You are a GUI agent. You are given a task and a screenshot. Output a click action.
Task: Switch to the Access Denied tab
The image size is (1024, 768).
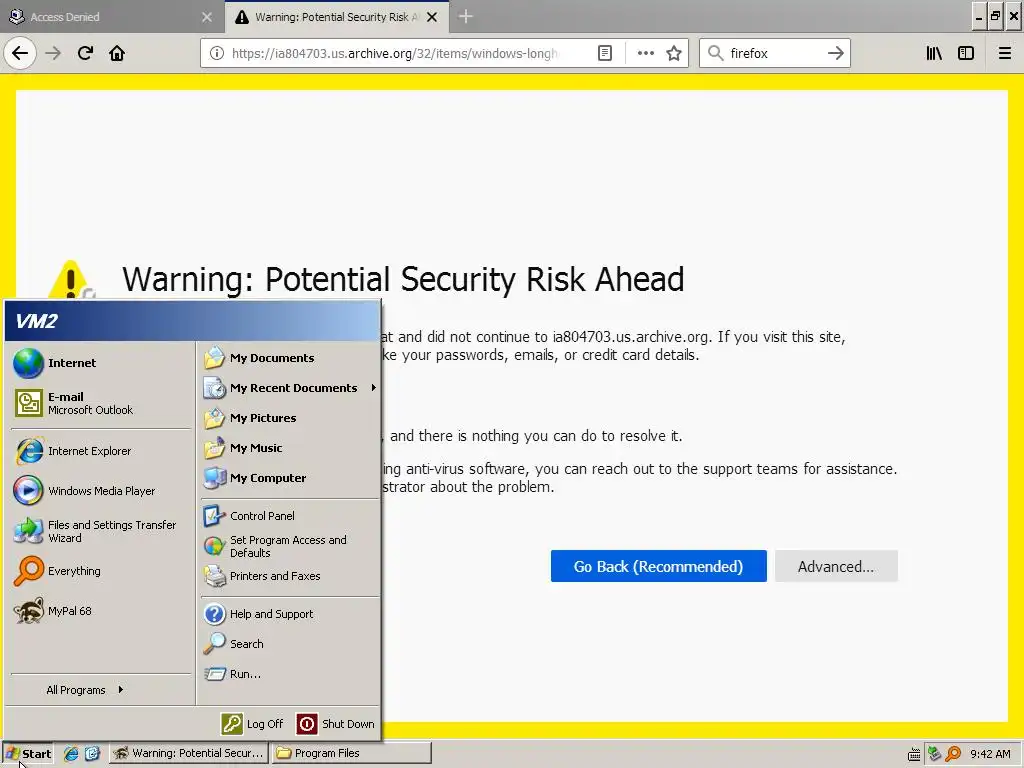(x=112, y=17)
